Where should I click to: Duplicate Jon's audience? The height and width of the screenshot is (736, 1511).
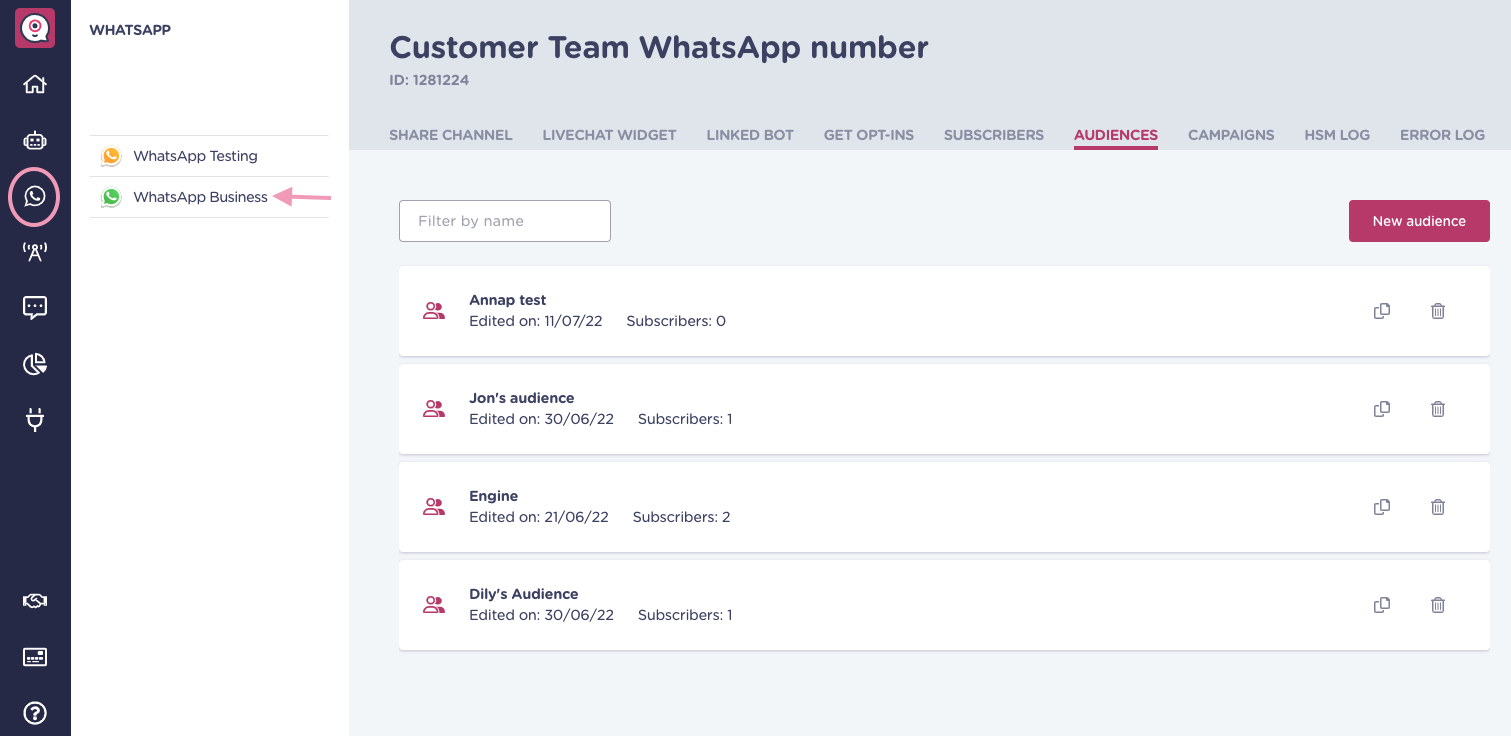click(x=1382, y=409)
